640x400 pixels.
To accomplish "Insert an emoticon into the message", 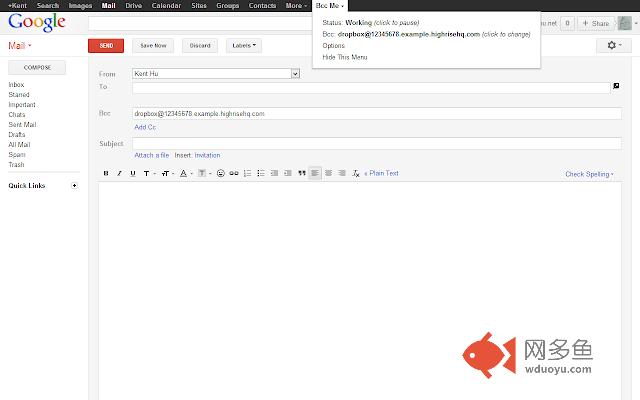I will [220, 173].
